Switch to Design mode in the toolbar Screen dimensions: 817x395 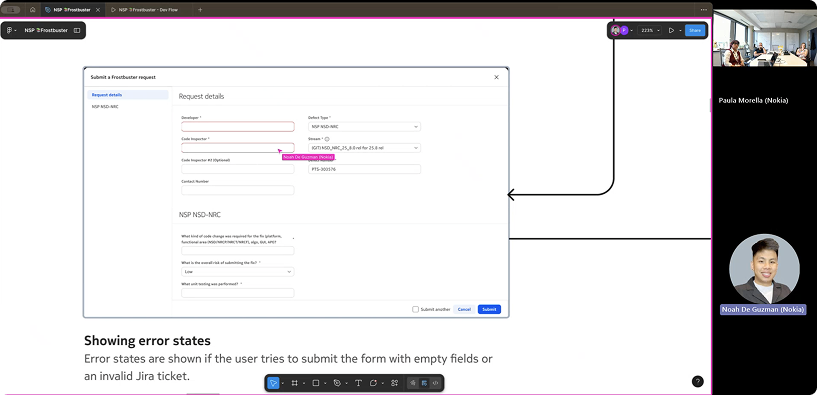[x=425, y=383]
